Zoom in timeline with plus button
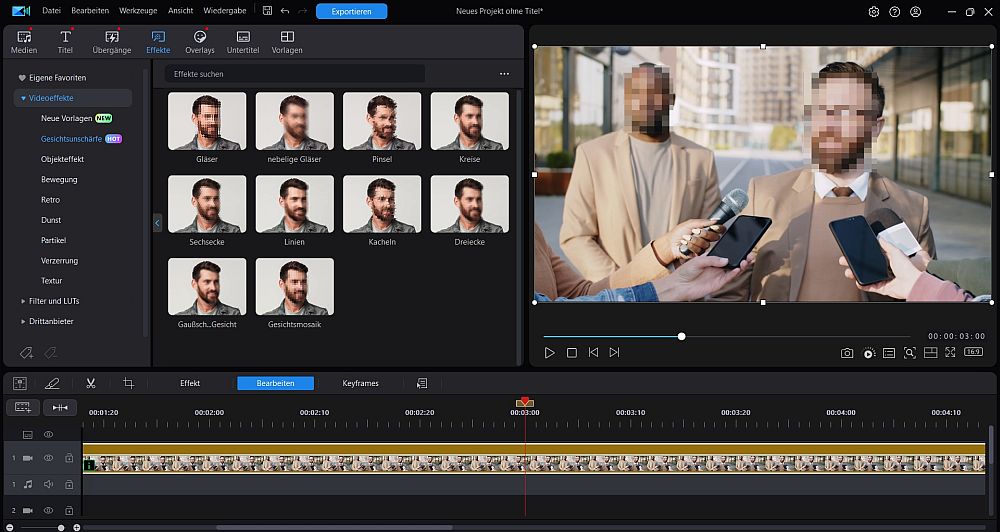The width and height of the screenshot is (1000, 532). (x=77, y=528)
